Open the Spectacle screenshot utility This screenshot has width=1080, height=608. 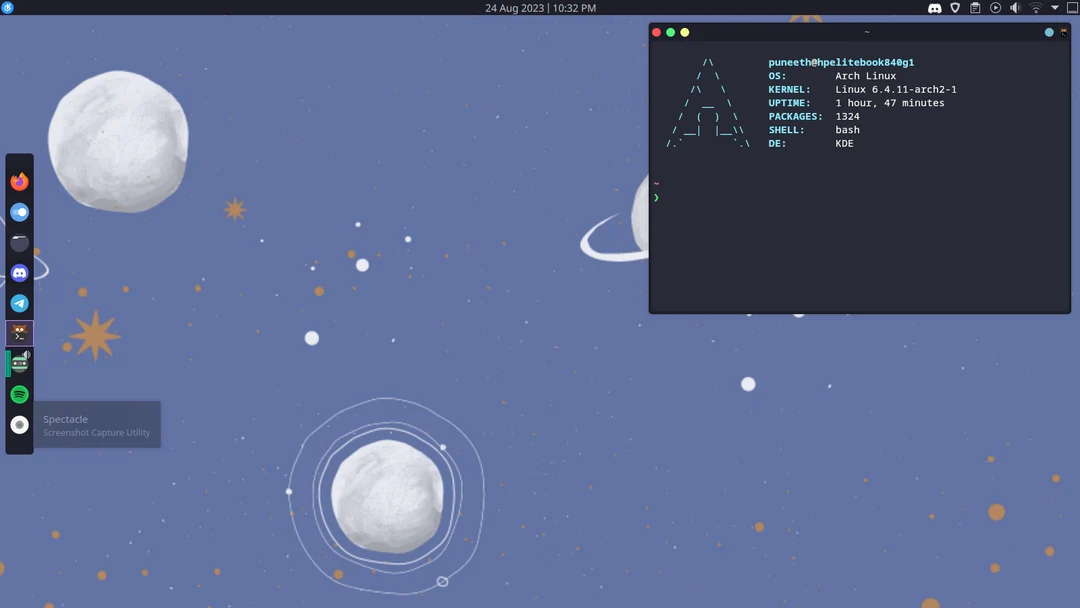[x=19, y=424]
